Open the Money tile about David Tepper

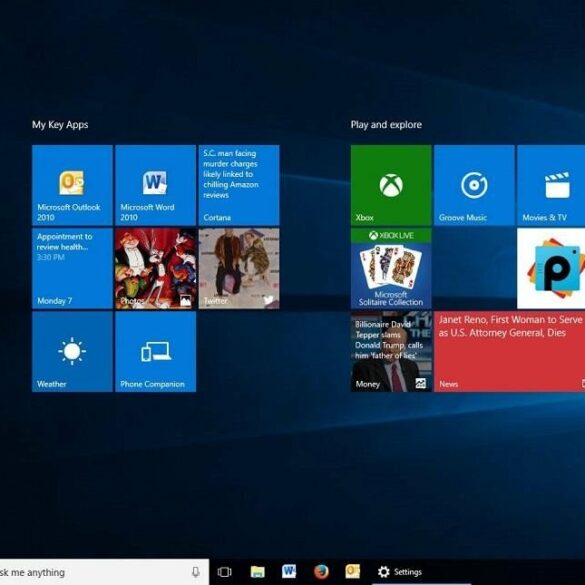coord(391,352)
